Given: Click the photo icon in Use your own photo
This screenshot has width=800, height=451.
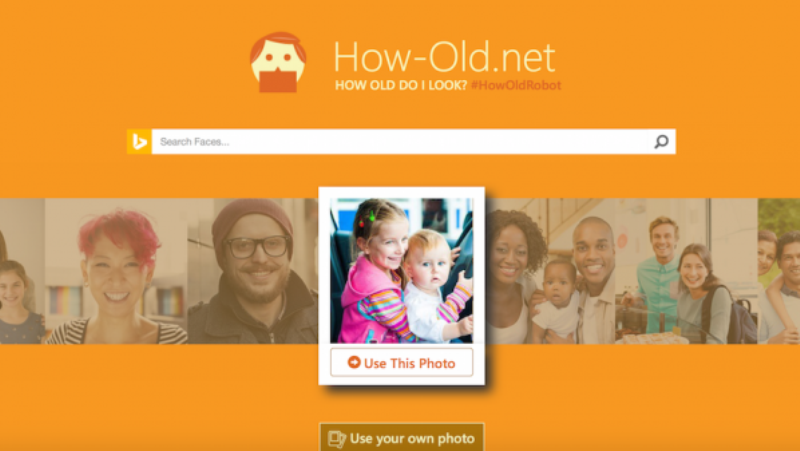Looking at the screenshot, I should [337, 439].
